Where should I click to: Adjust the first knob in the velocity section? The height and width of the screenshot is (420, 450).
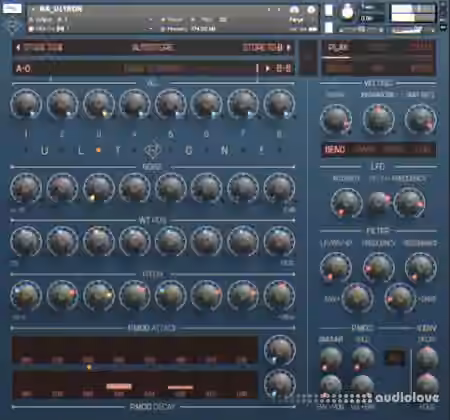point(336,119)
